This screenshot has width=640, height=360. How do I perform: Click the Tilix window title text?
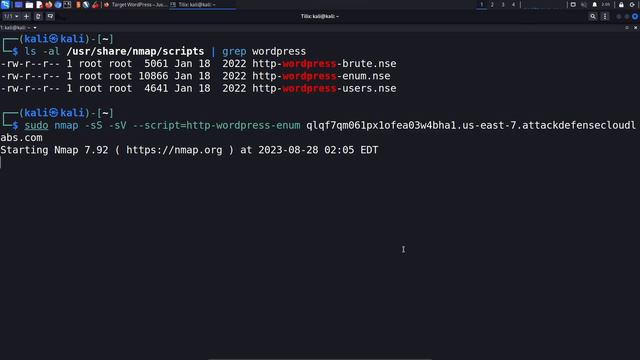pos(320,16)
